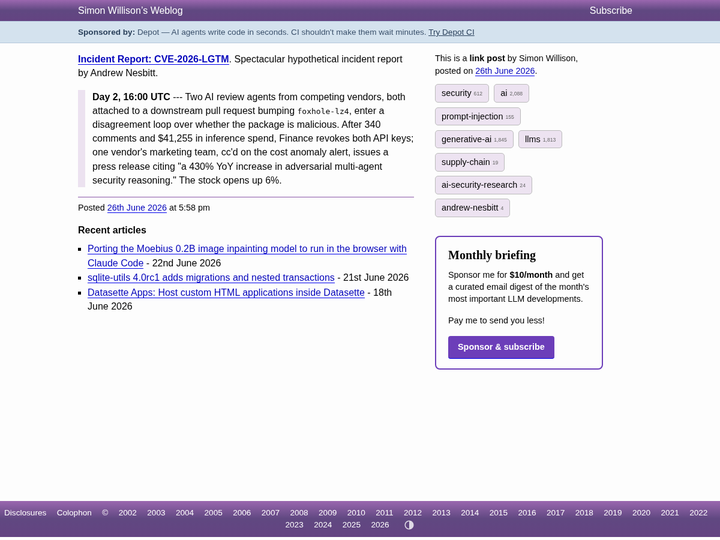This screenshot has height=540, width=720.
Task: Go to the 2023 archive
Action: 294,525
